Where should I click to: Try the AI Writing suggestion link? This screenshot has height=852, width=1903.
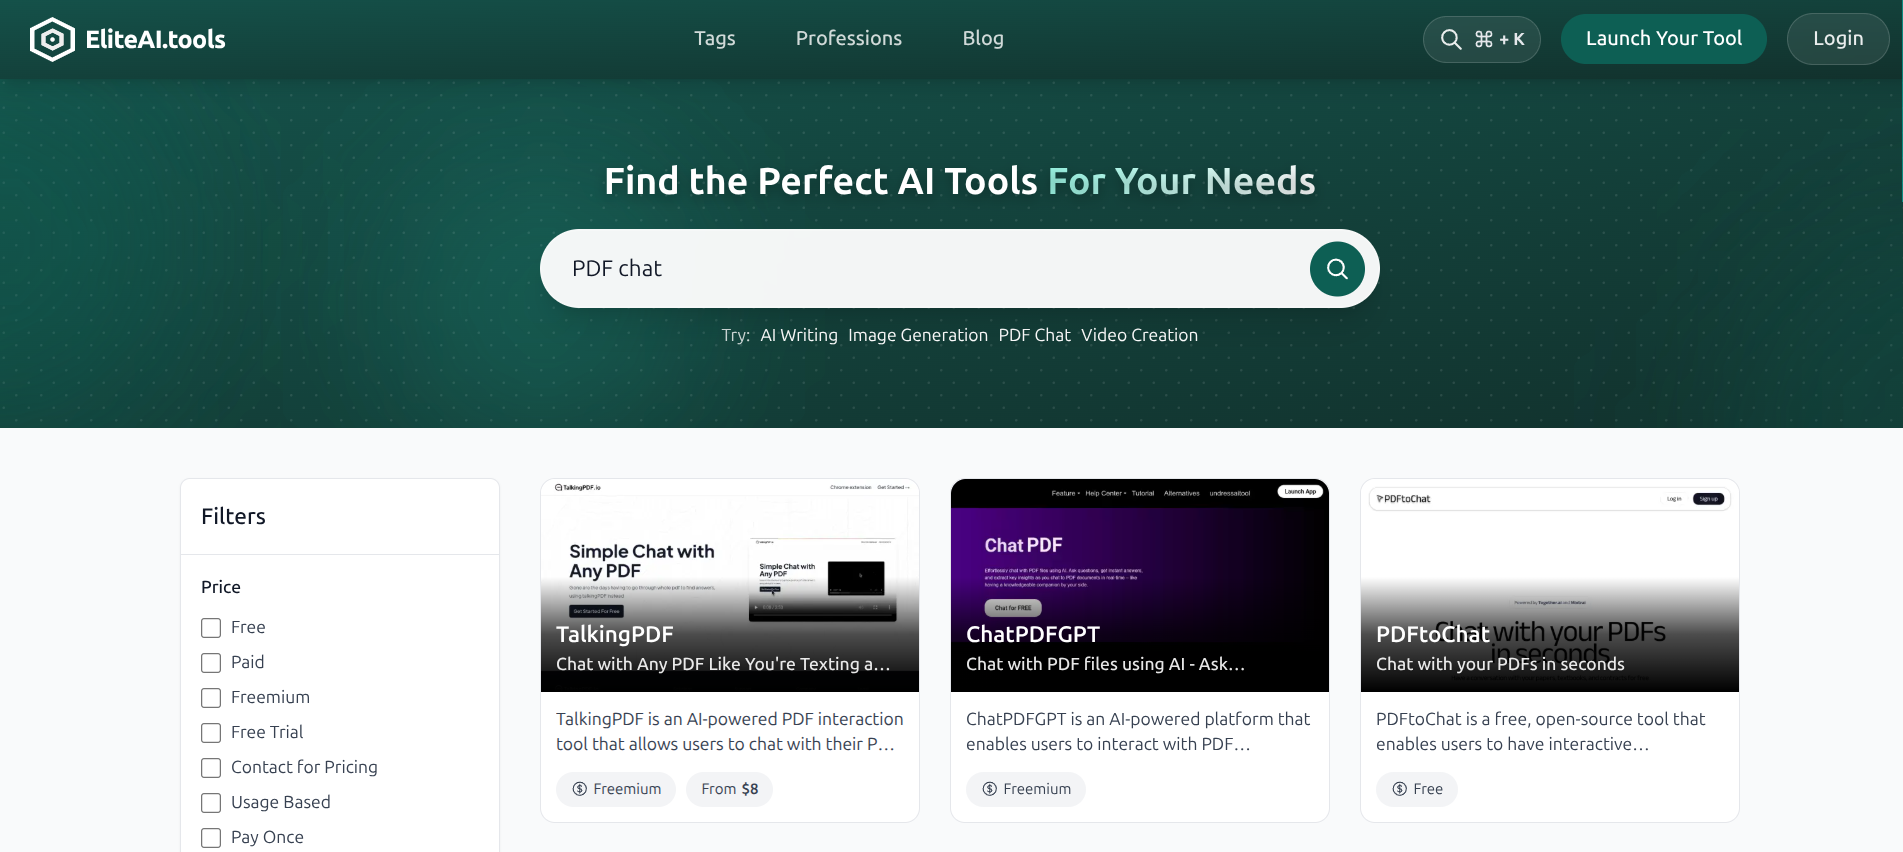coord(799,335)
